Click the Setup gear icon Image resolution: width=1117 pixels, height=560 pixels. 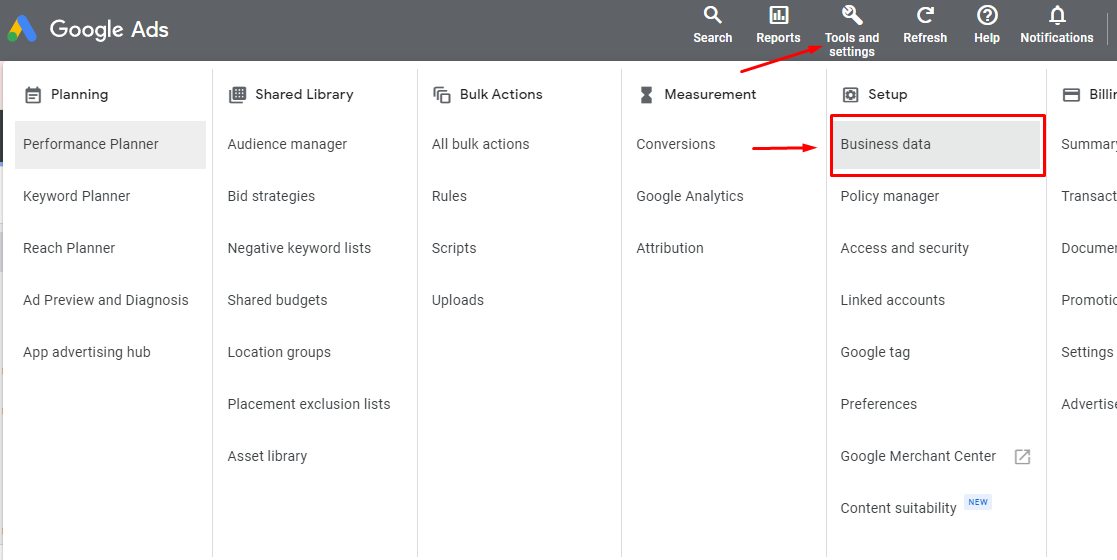pyautogui.click(x=851, y=95)
